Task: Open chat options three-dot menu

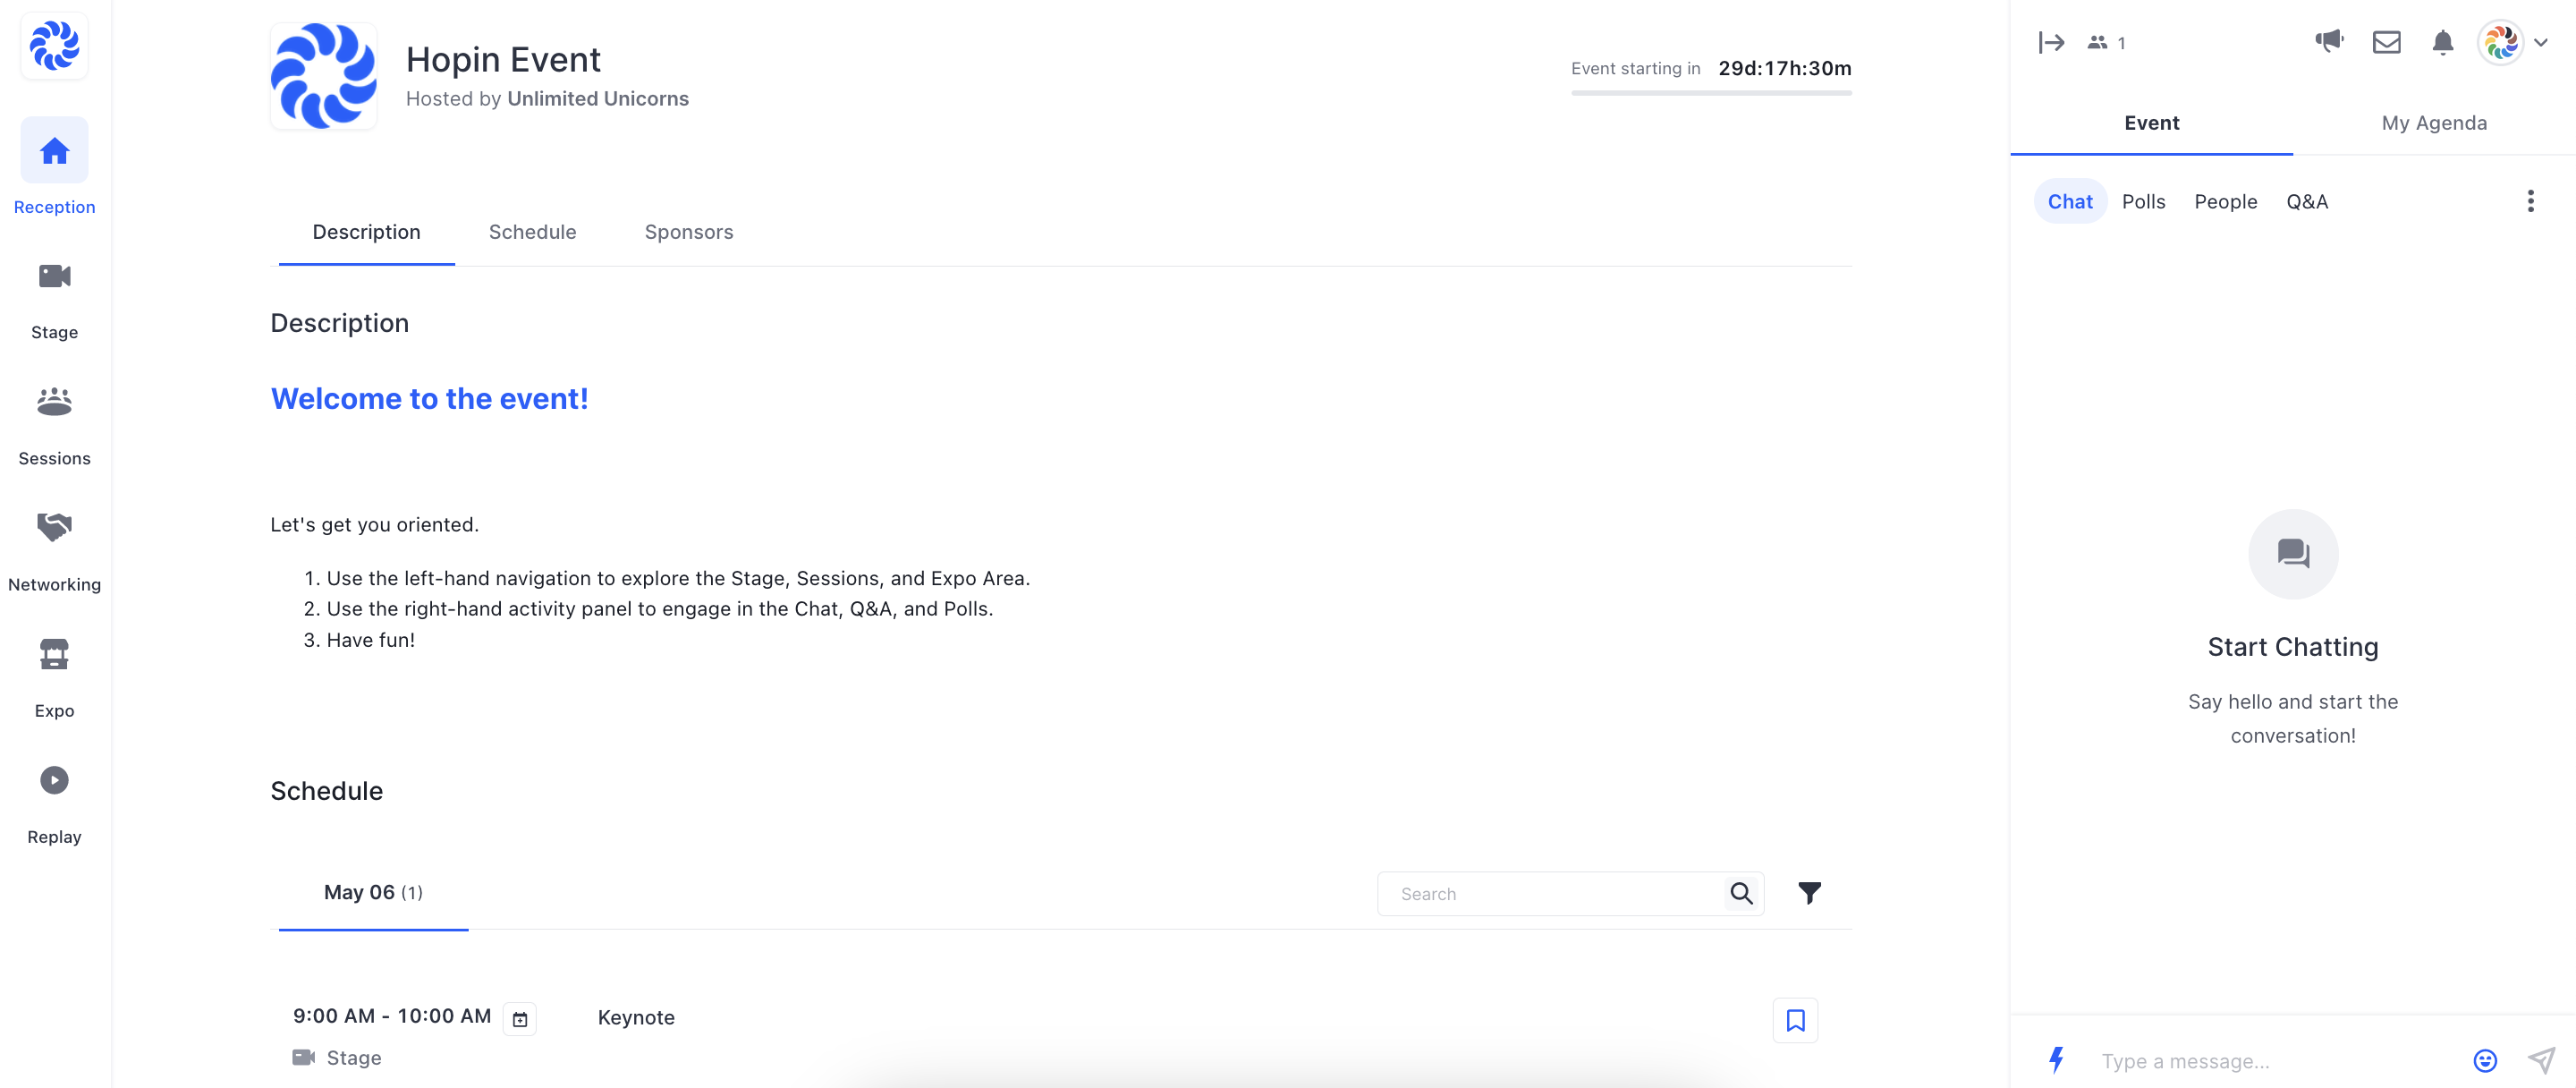Action: click(x=2530, y=201)
